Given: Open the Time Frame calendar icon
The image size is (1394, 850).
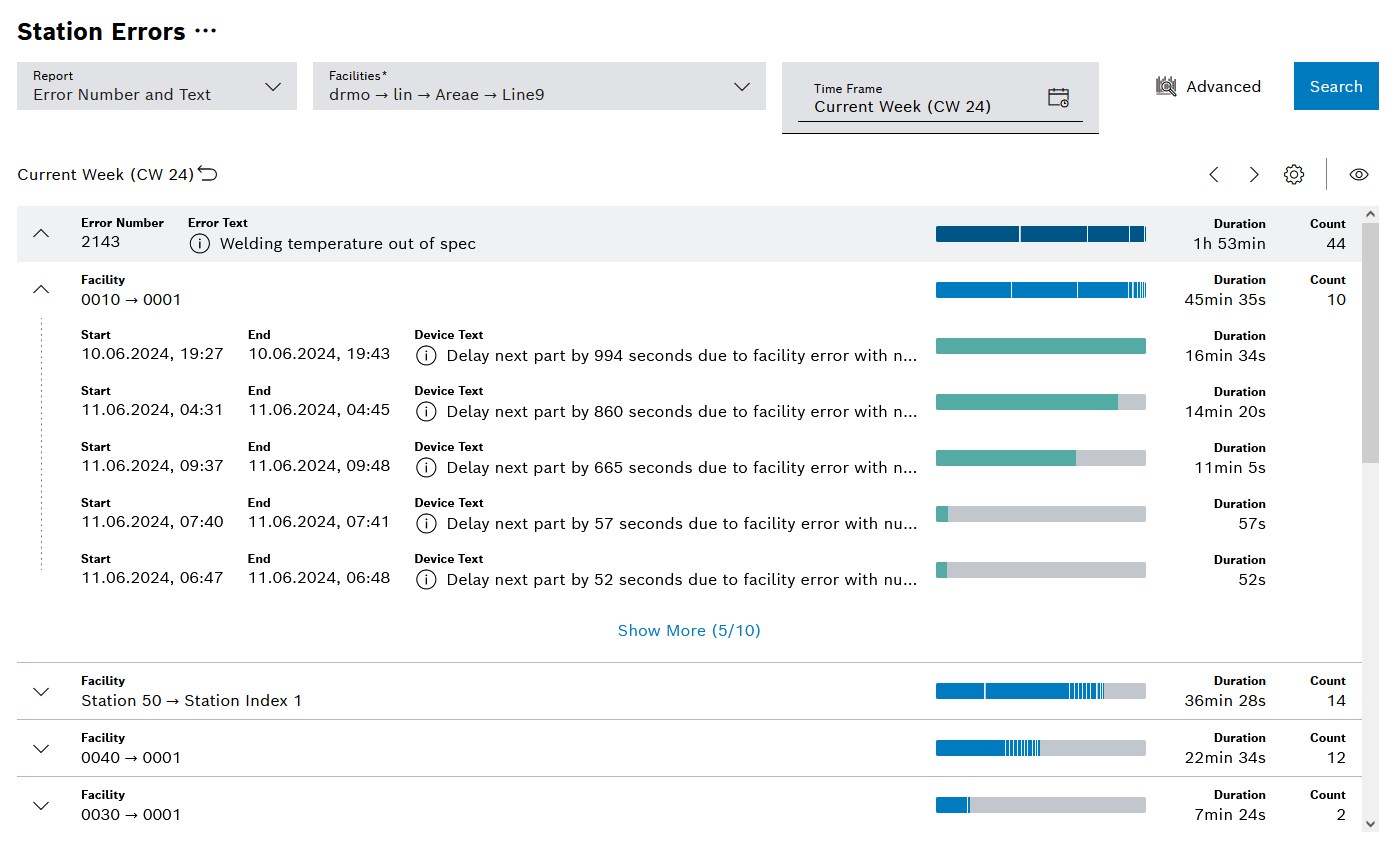Looking at the screenshot, I should pyautogui.click(x=1058, y=98).
